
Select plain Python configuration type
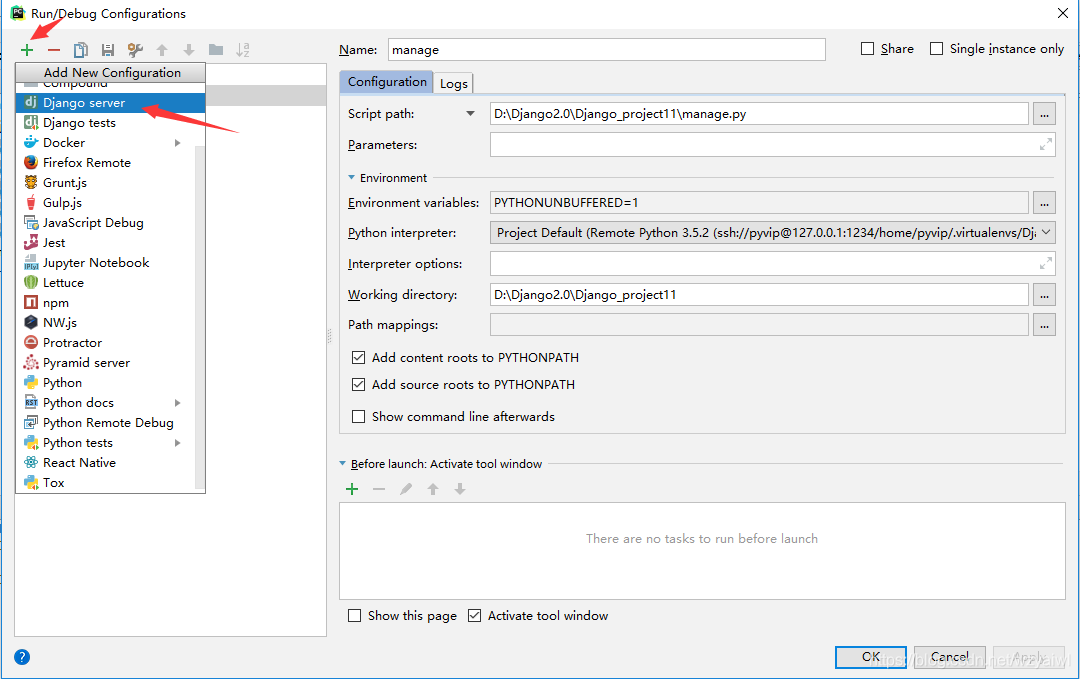tap(105, 382)
